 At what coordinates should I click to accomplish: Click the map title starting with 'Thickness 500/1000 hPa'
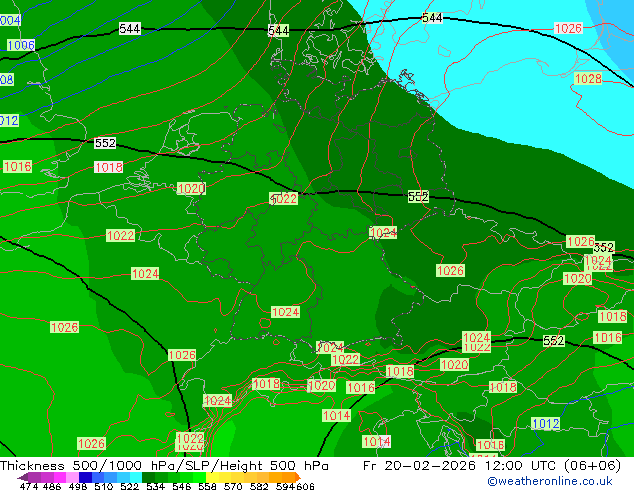point(164,466)
